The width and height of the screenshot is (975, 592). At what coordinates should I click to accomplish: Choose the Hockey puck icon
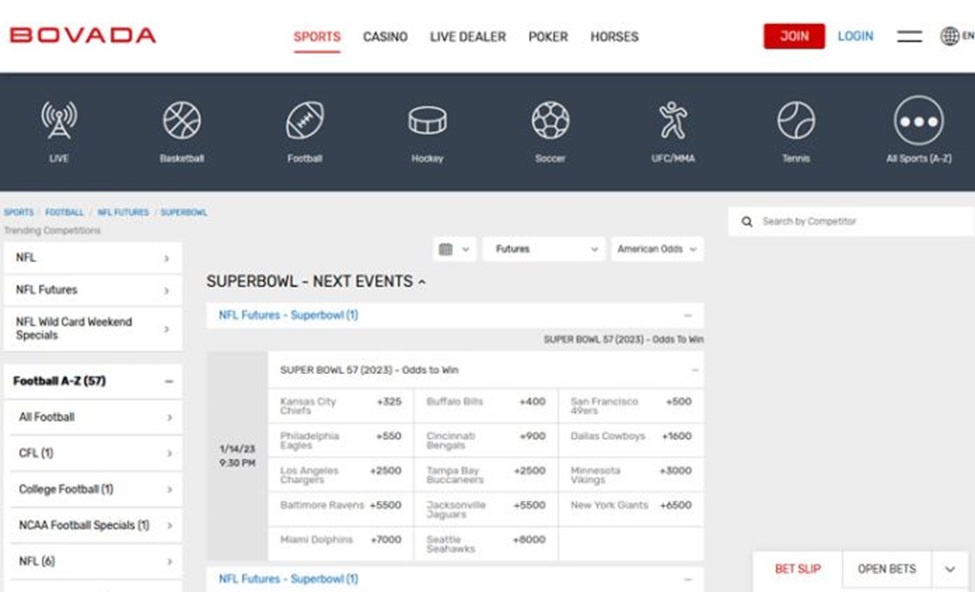(427, 121)
